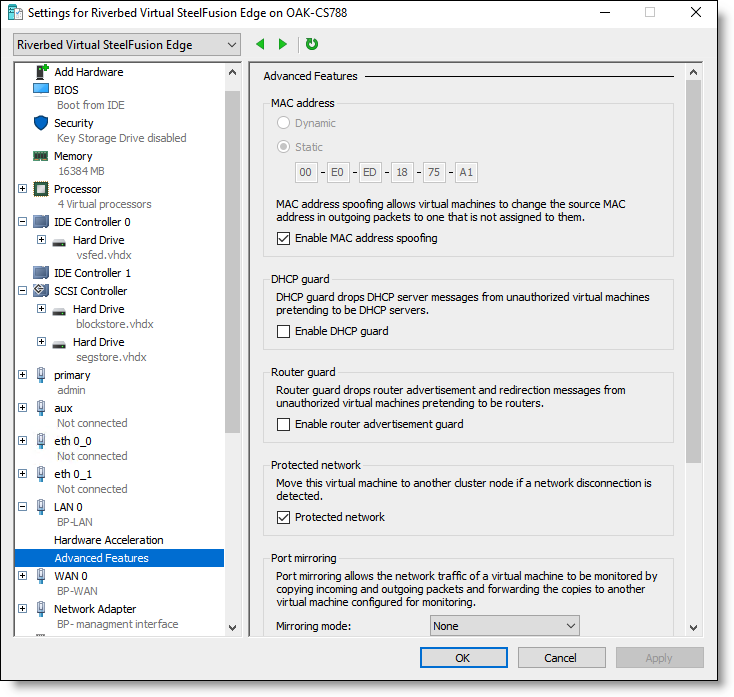Click the eth 0_0 adapter icon

41,441
